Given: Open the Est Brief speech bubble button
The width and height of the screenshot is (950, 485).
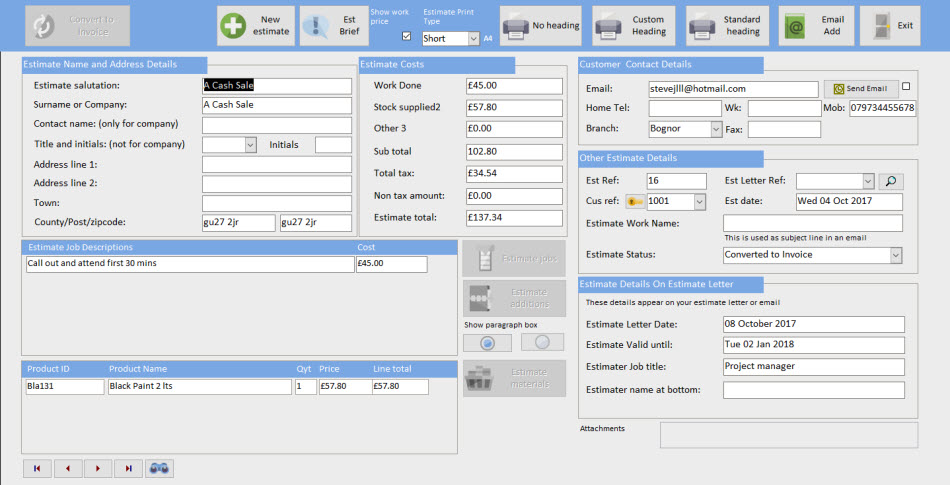Looking at the screenshot, I should tap(333, 26).
